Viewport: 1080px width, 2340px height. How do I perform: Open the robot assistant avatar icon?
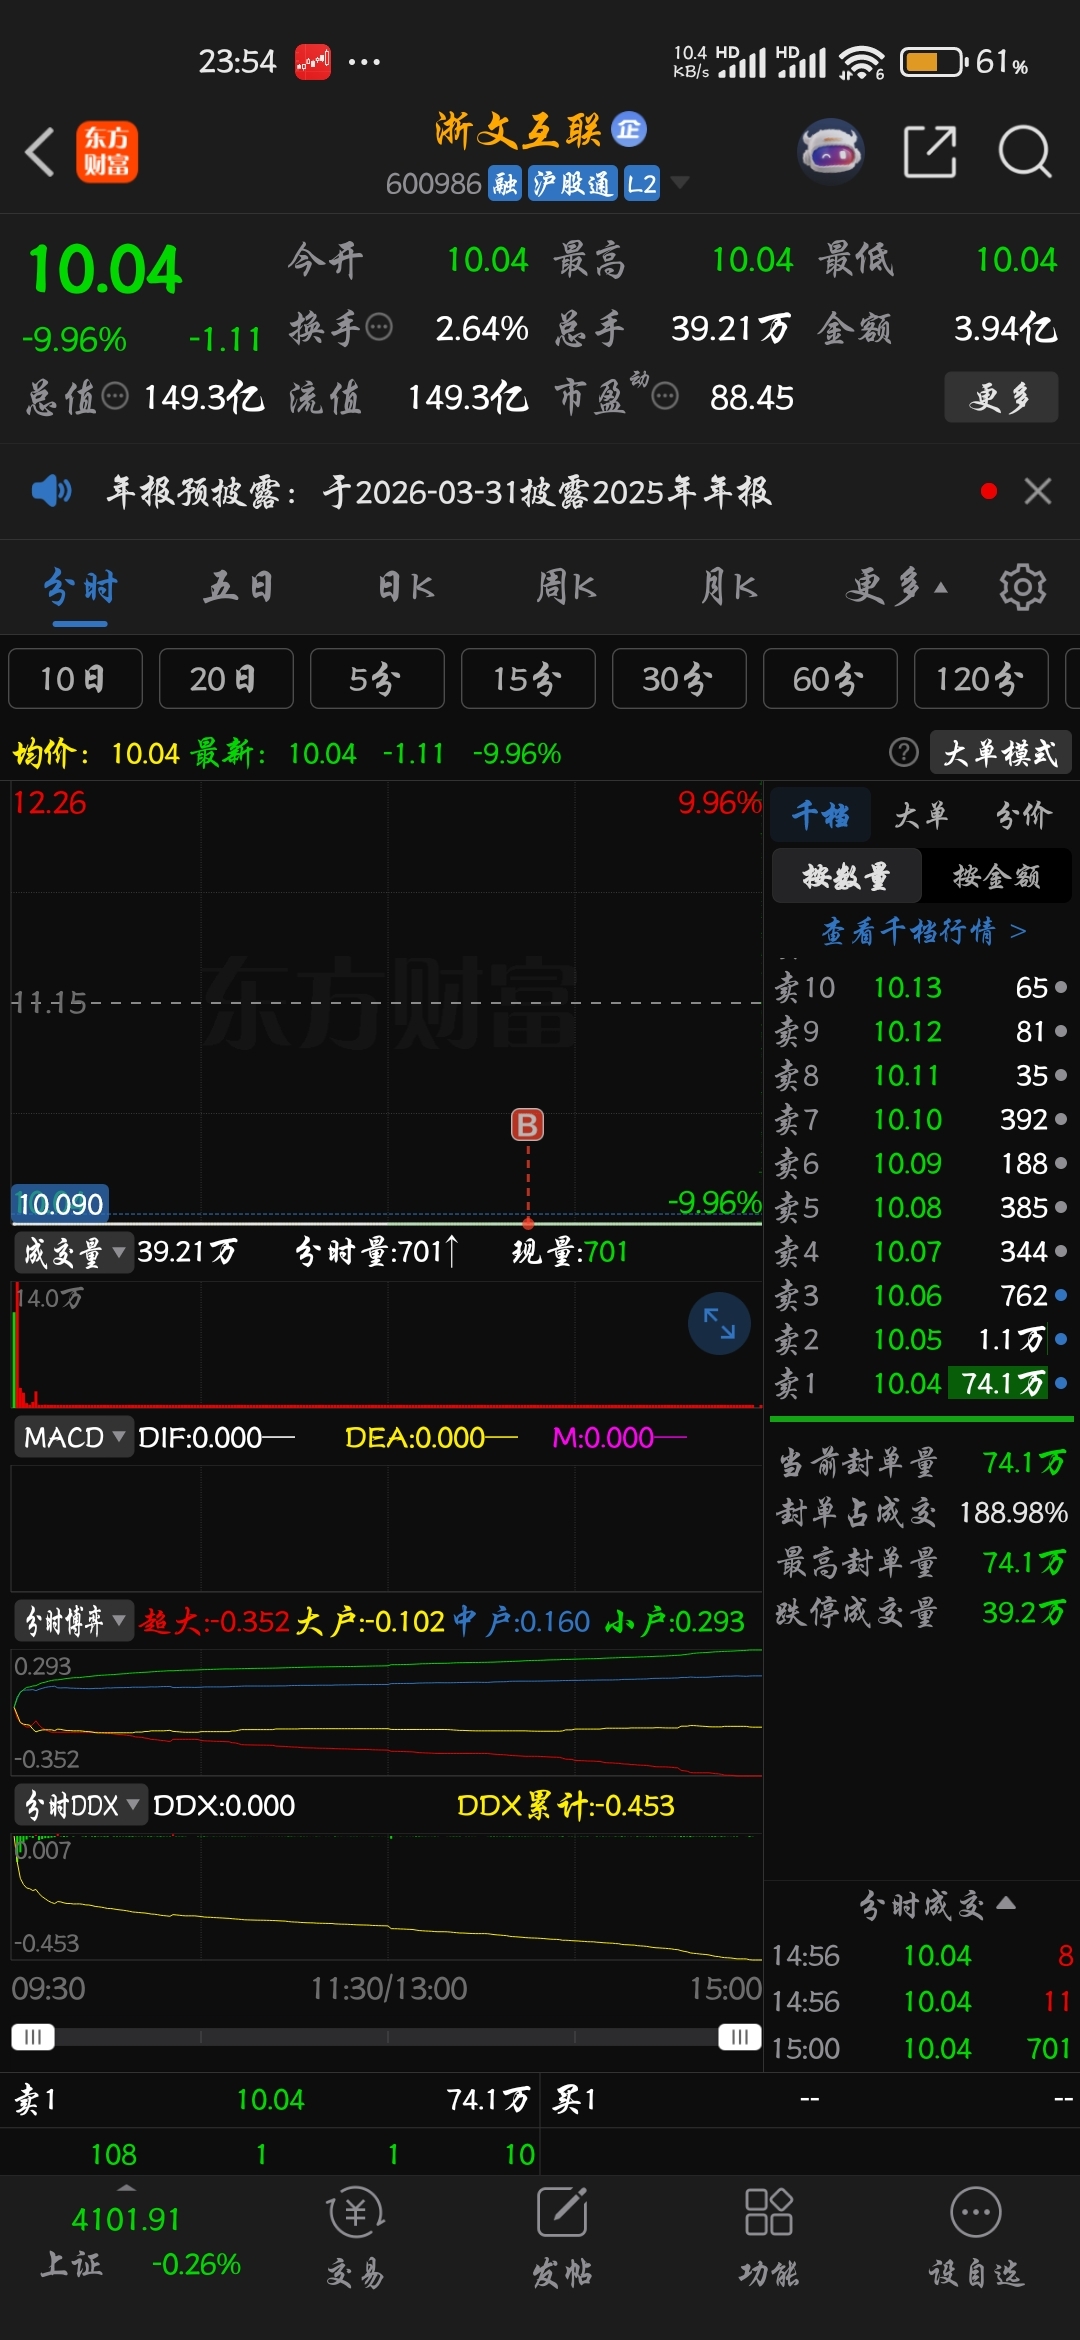point(830,152)
